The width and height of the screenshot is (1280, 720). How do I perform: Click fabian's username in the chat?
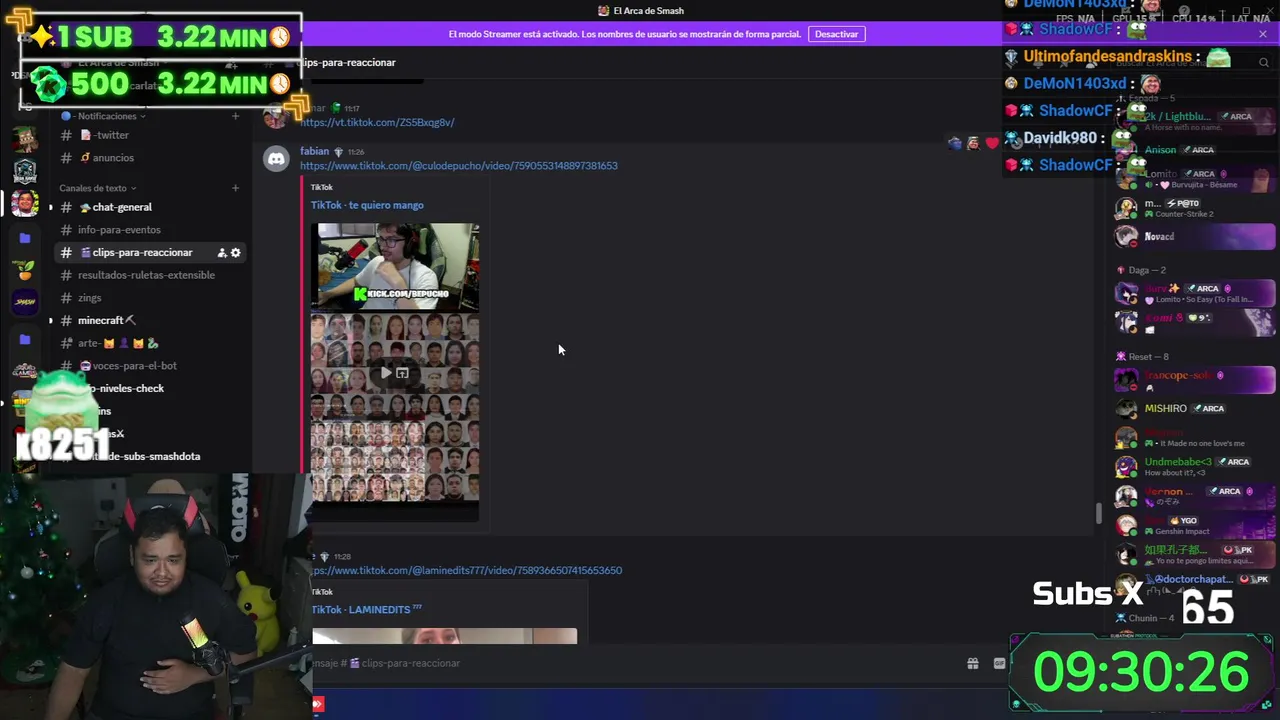coord(314,151)
